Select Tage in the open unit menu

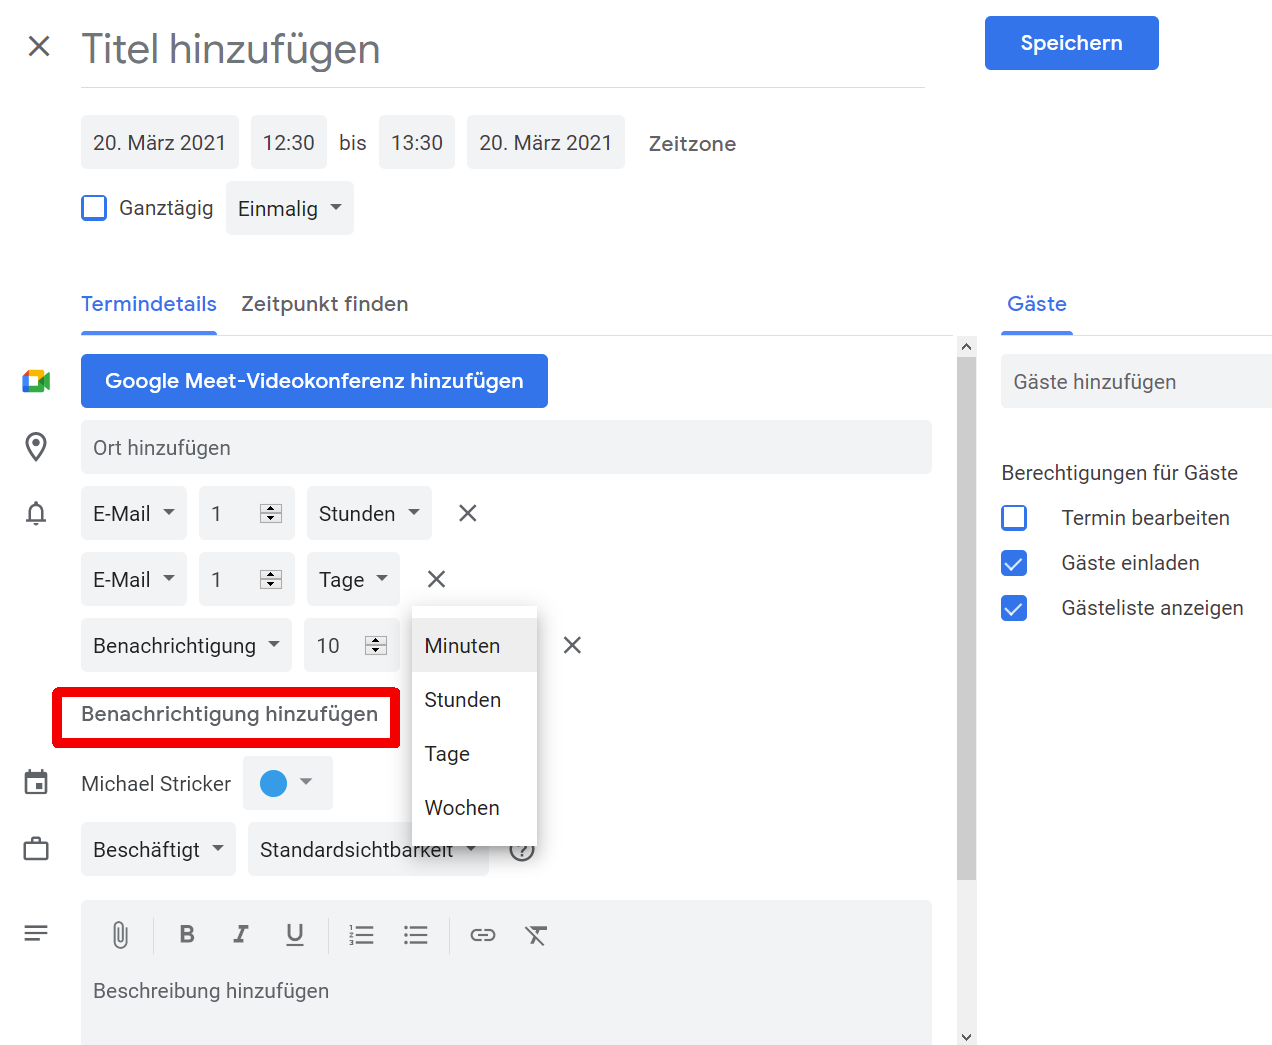474,753
